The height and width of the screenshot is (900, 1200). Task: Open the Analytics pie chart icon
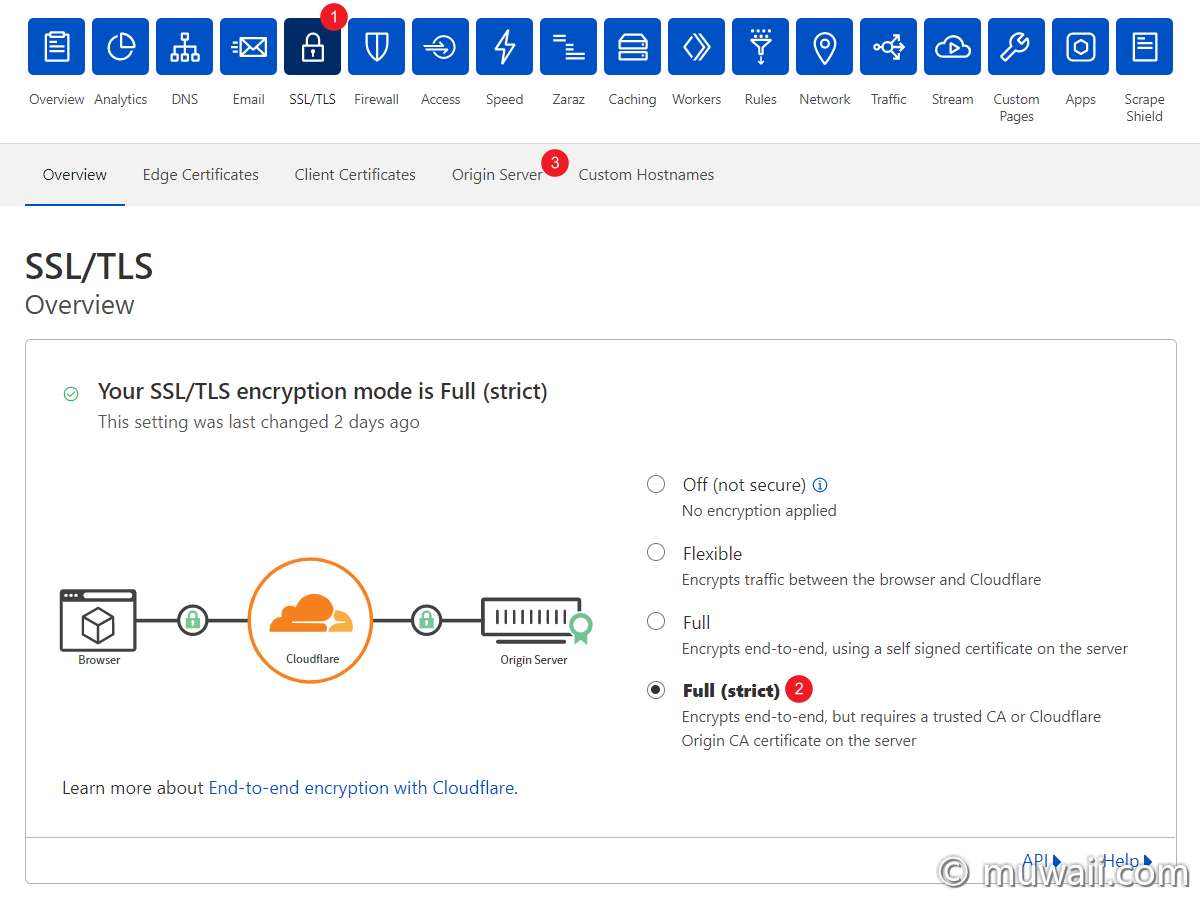tap(121, 47)
